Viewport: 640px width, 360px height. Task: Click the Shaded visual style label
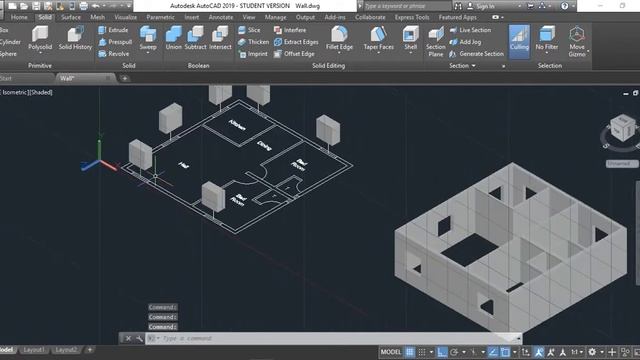(41, 92)
